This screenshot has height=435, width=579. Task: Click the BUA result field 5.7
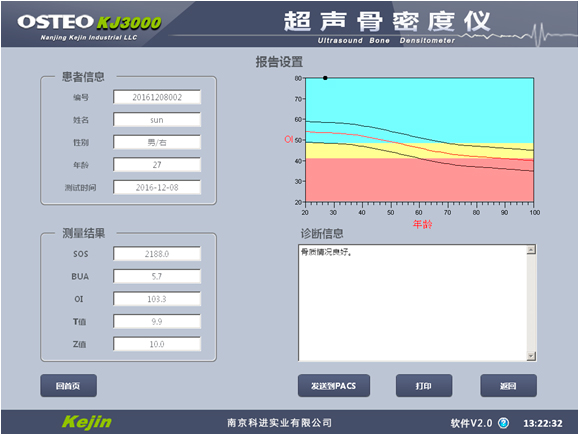pos(157,276)
